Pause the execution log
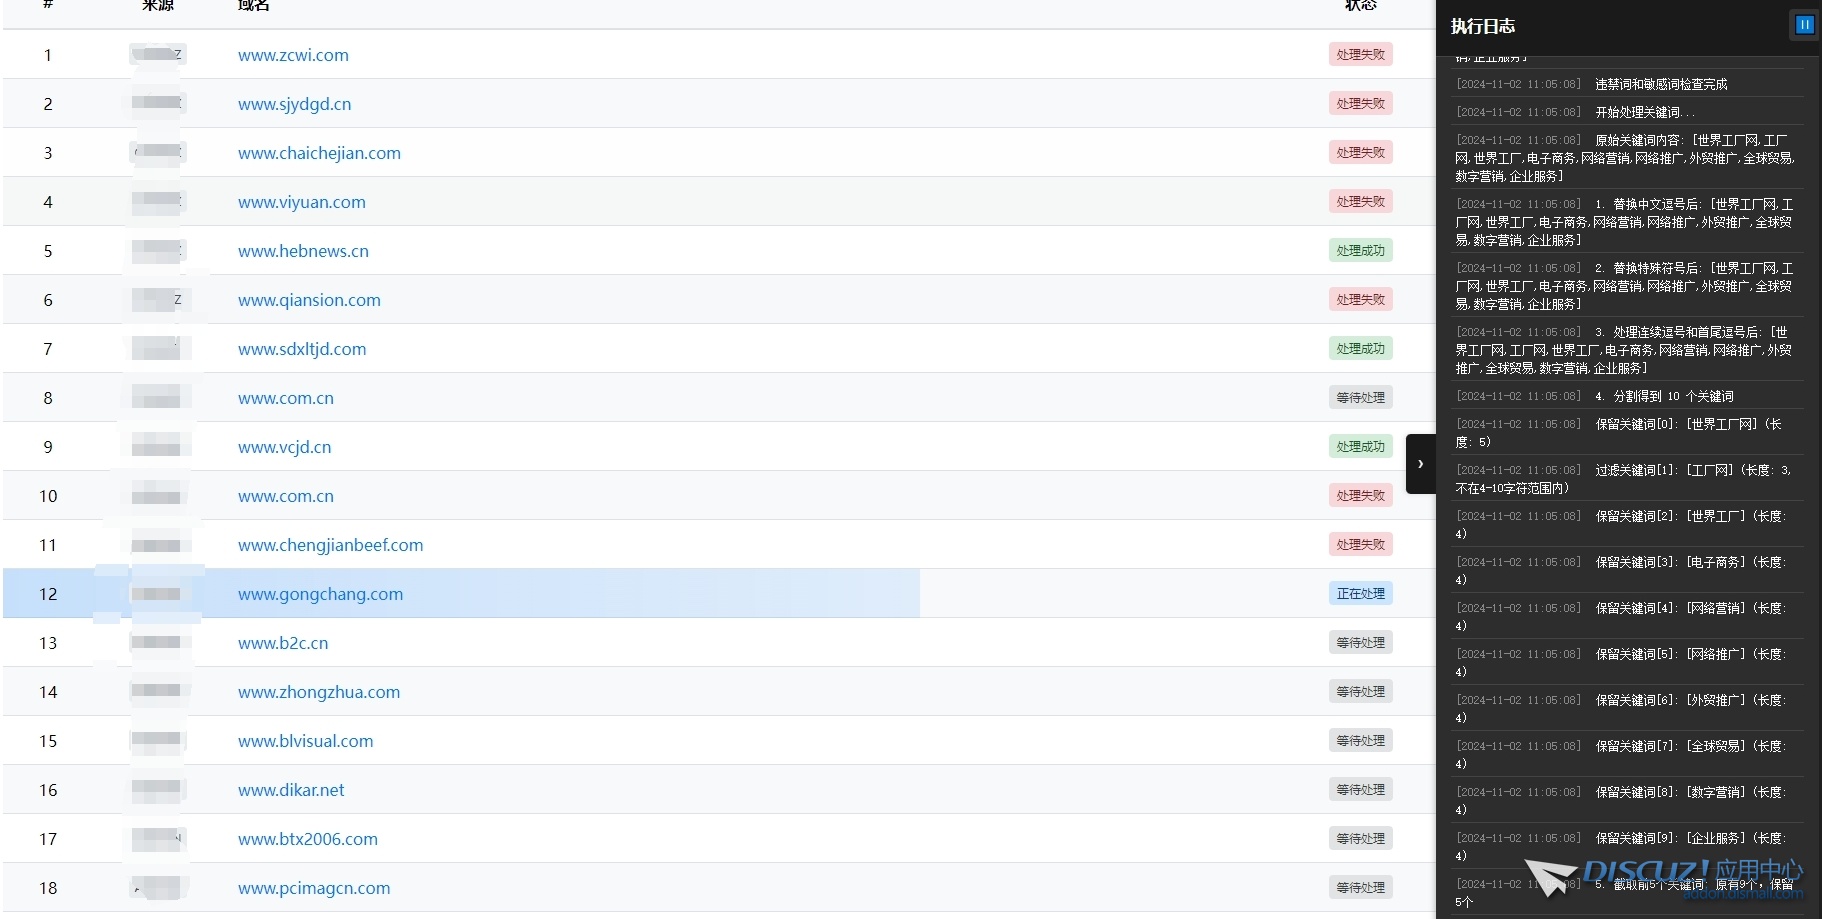The width and height of the screenshot is (1822, 919). coord(1804,25)
